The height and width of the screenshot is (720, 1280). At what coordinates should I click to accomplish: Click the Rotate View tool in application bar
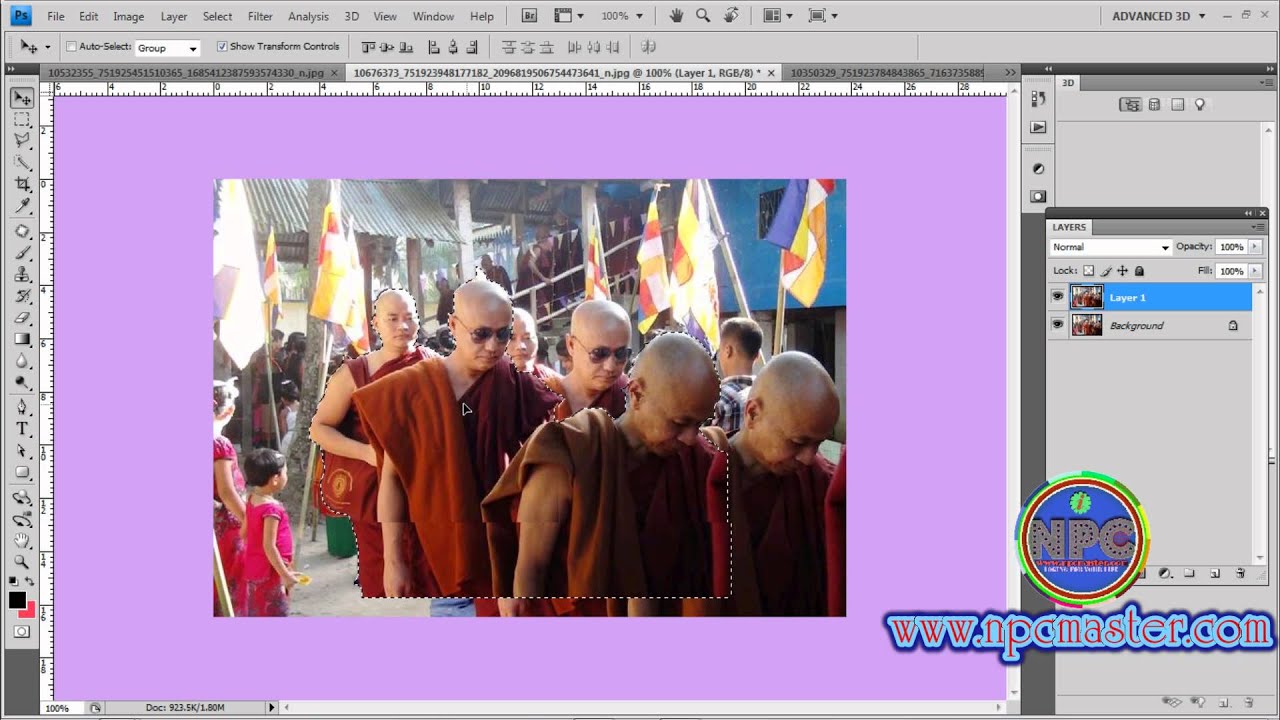click(732, 15)
